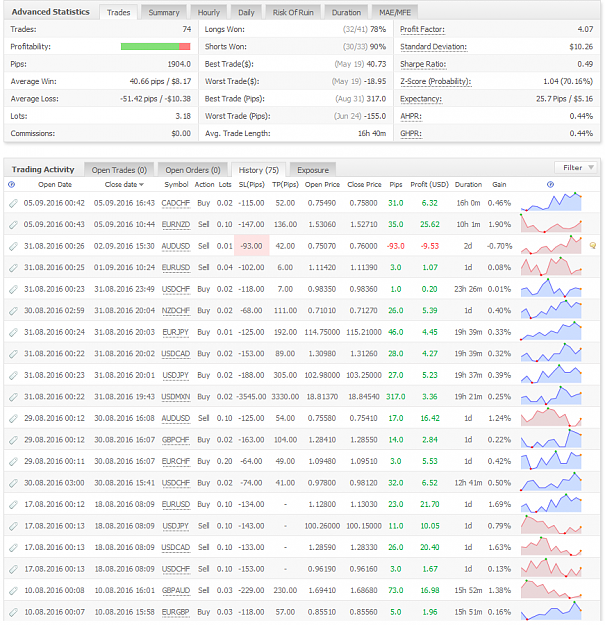Select the History (75) tab
This screenshot has width=605, height=625.
tap(258, 170)
